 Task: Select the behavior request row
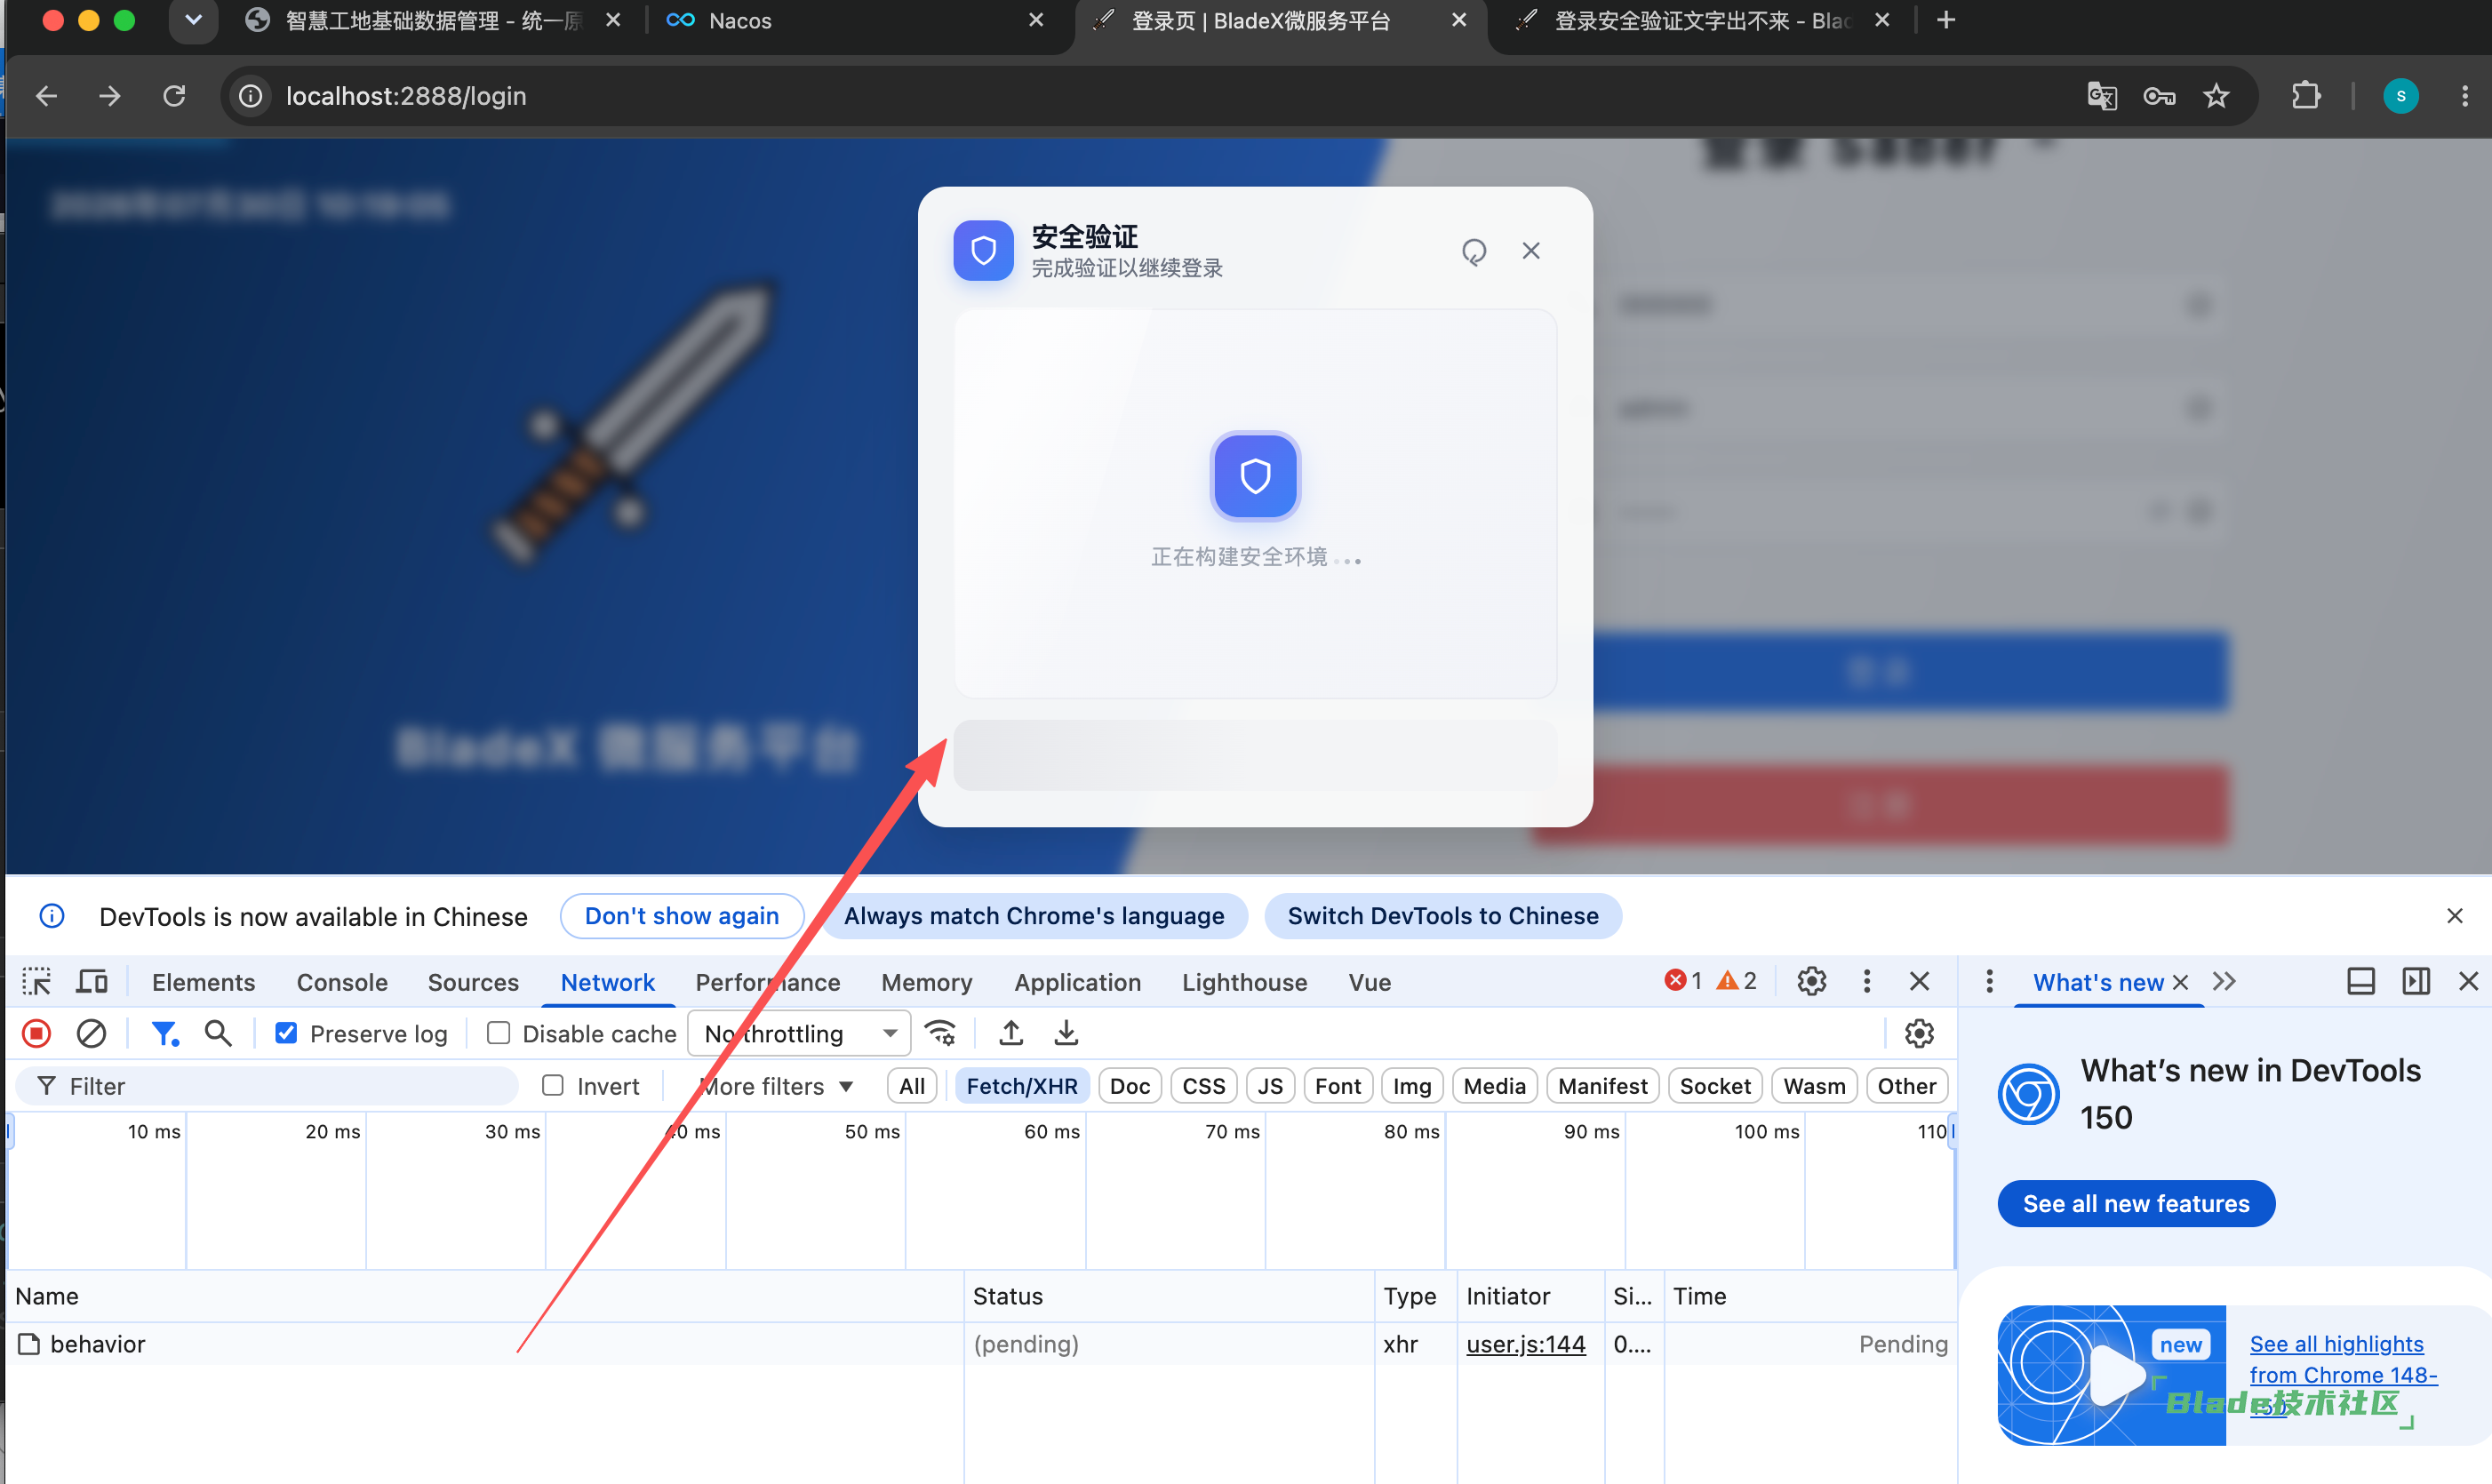980,1344
